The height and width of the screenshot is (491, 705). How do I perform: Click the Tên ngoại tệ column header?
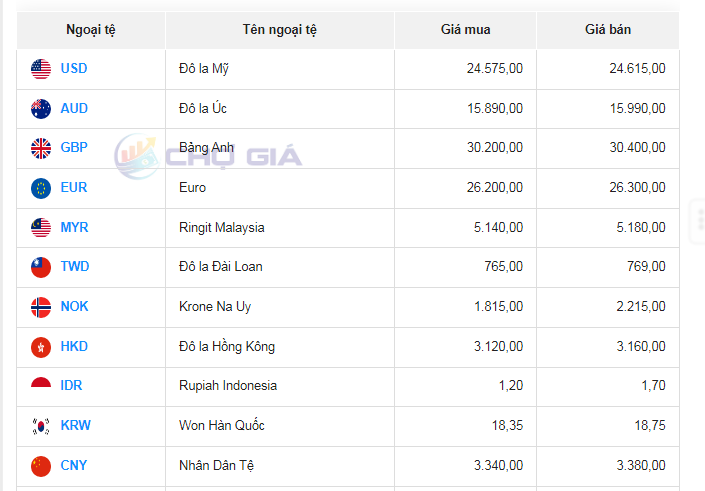point(280,30)
